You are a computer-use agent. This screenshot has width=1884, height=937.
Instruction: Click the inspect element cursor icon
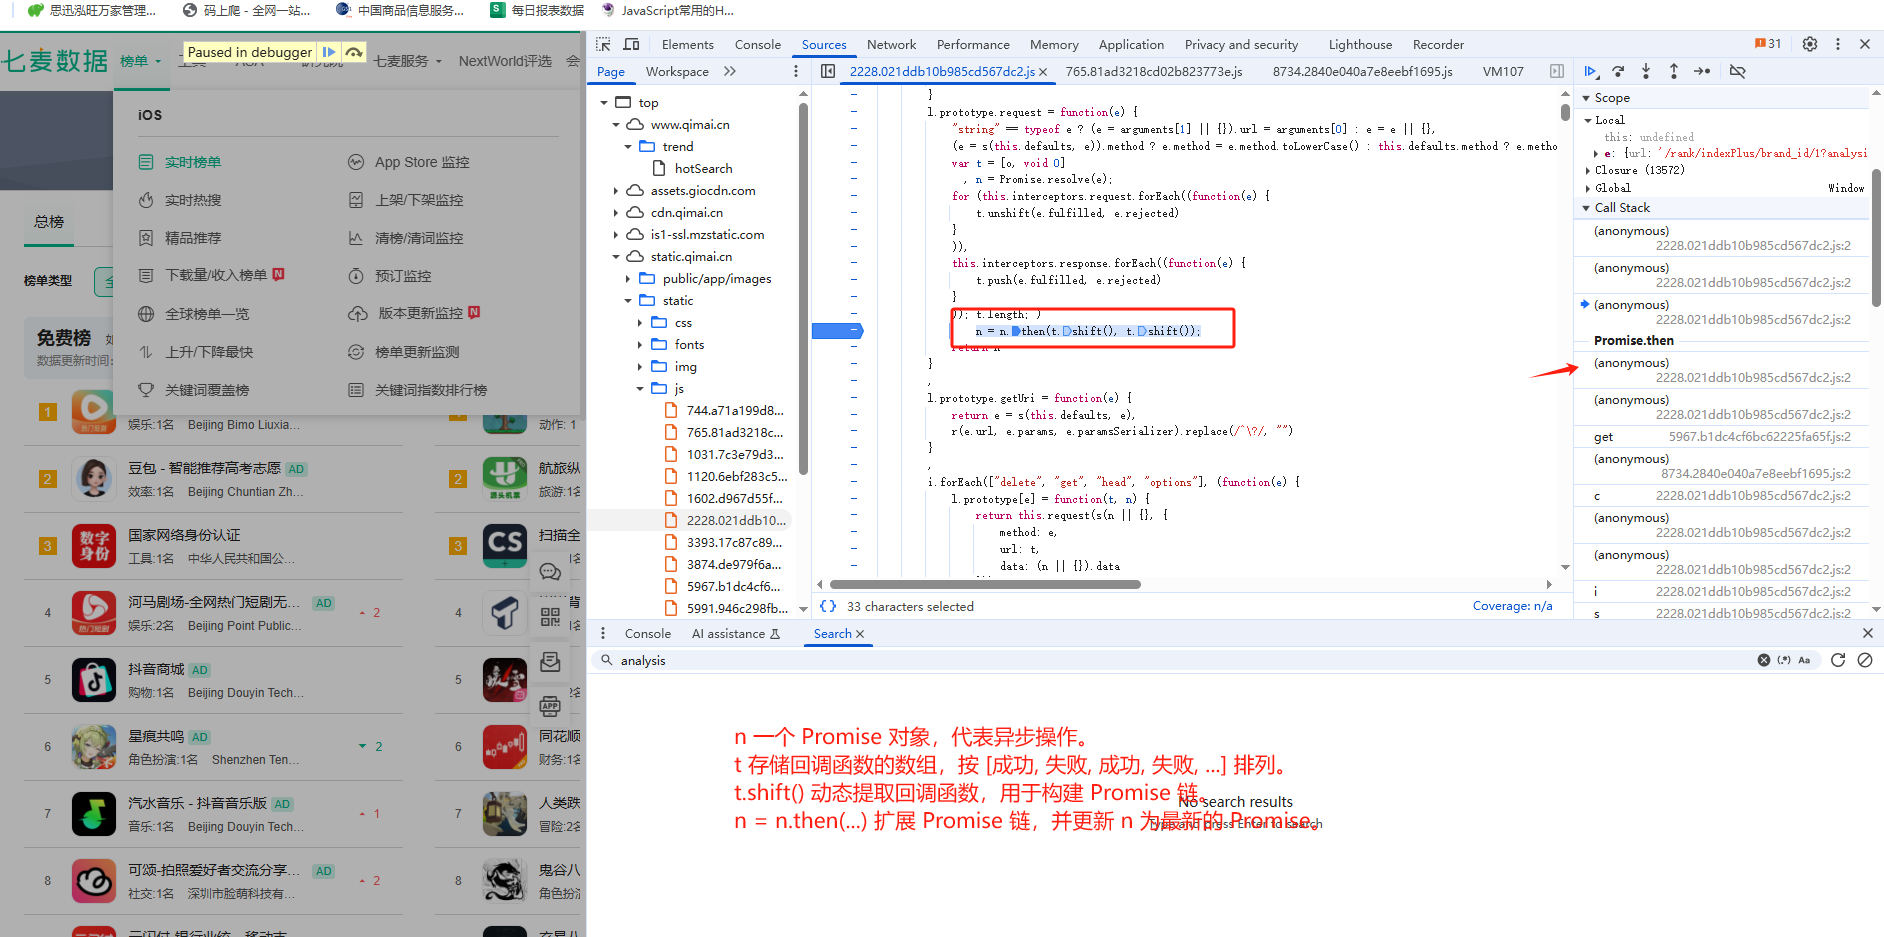coord(602,44)
